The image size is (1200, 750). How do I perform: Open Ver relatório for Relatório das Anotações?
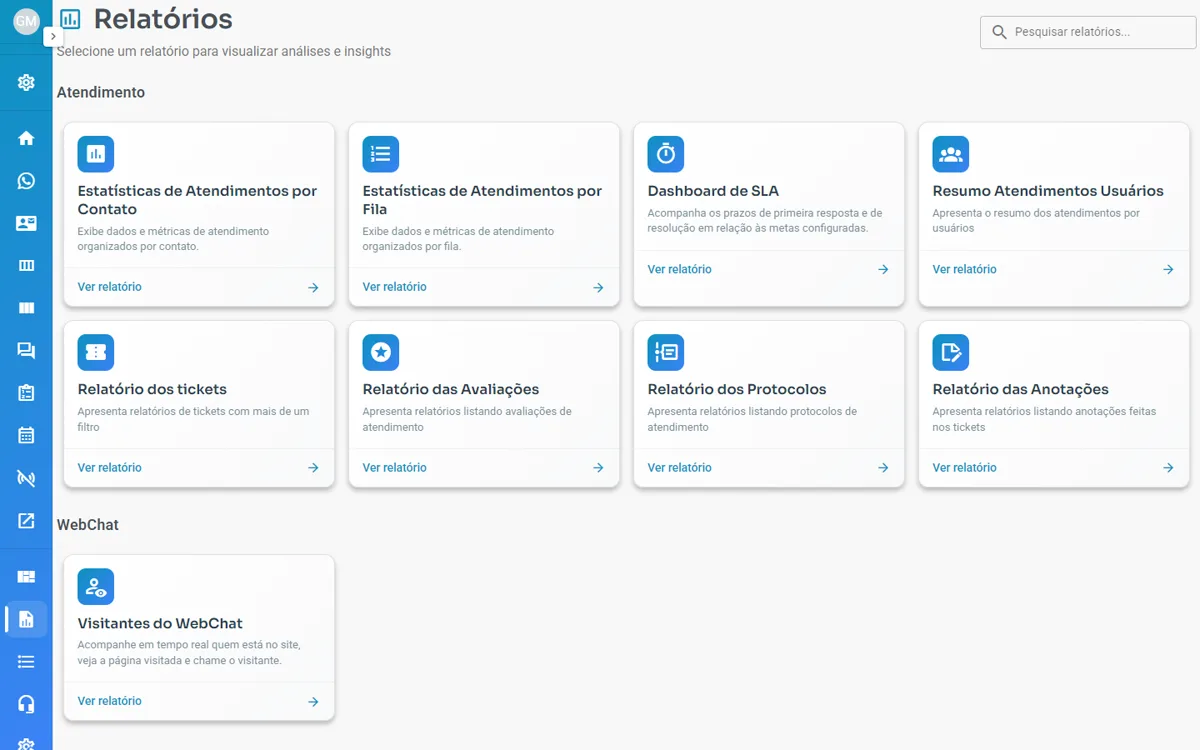pos(965,467)
